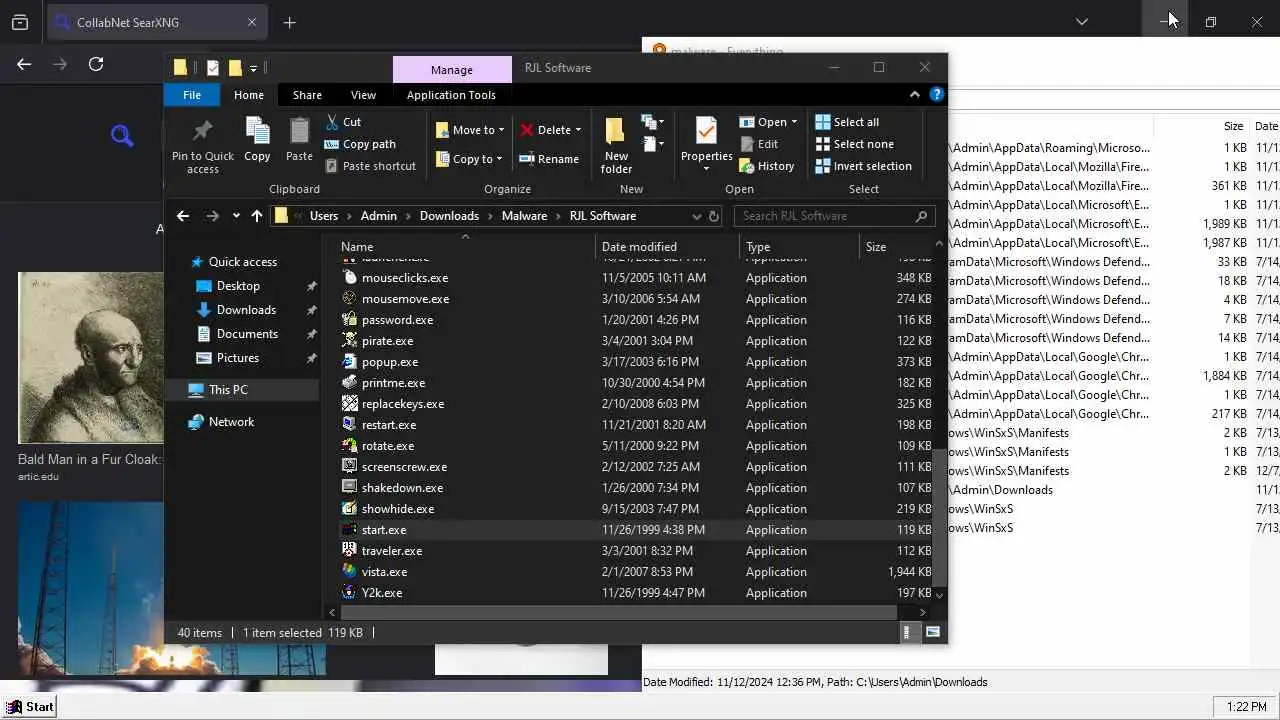Open the Open button dropdown arrow
Viewport: 1280px width, 720px height.
click(x=794, y=122)
